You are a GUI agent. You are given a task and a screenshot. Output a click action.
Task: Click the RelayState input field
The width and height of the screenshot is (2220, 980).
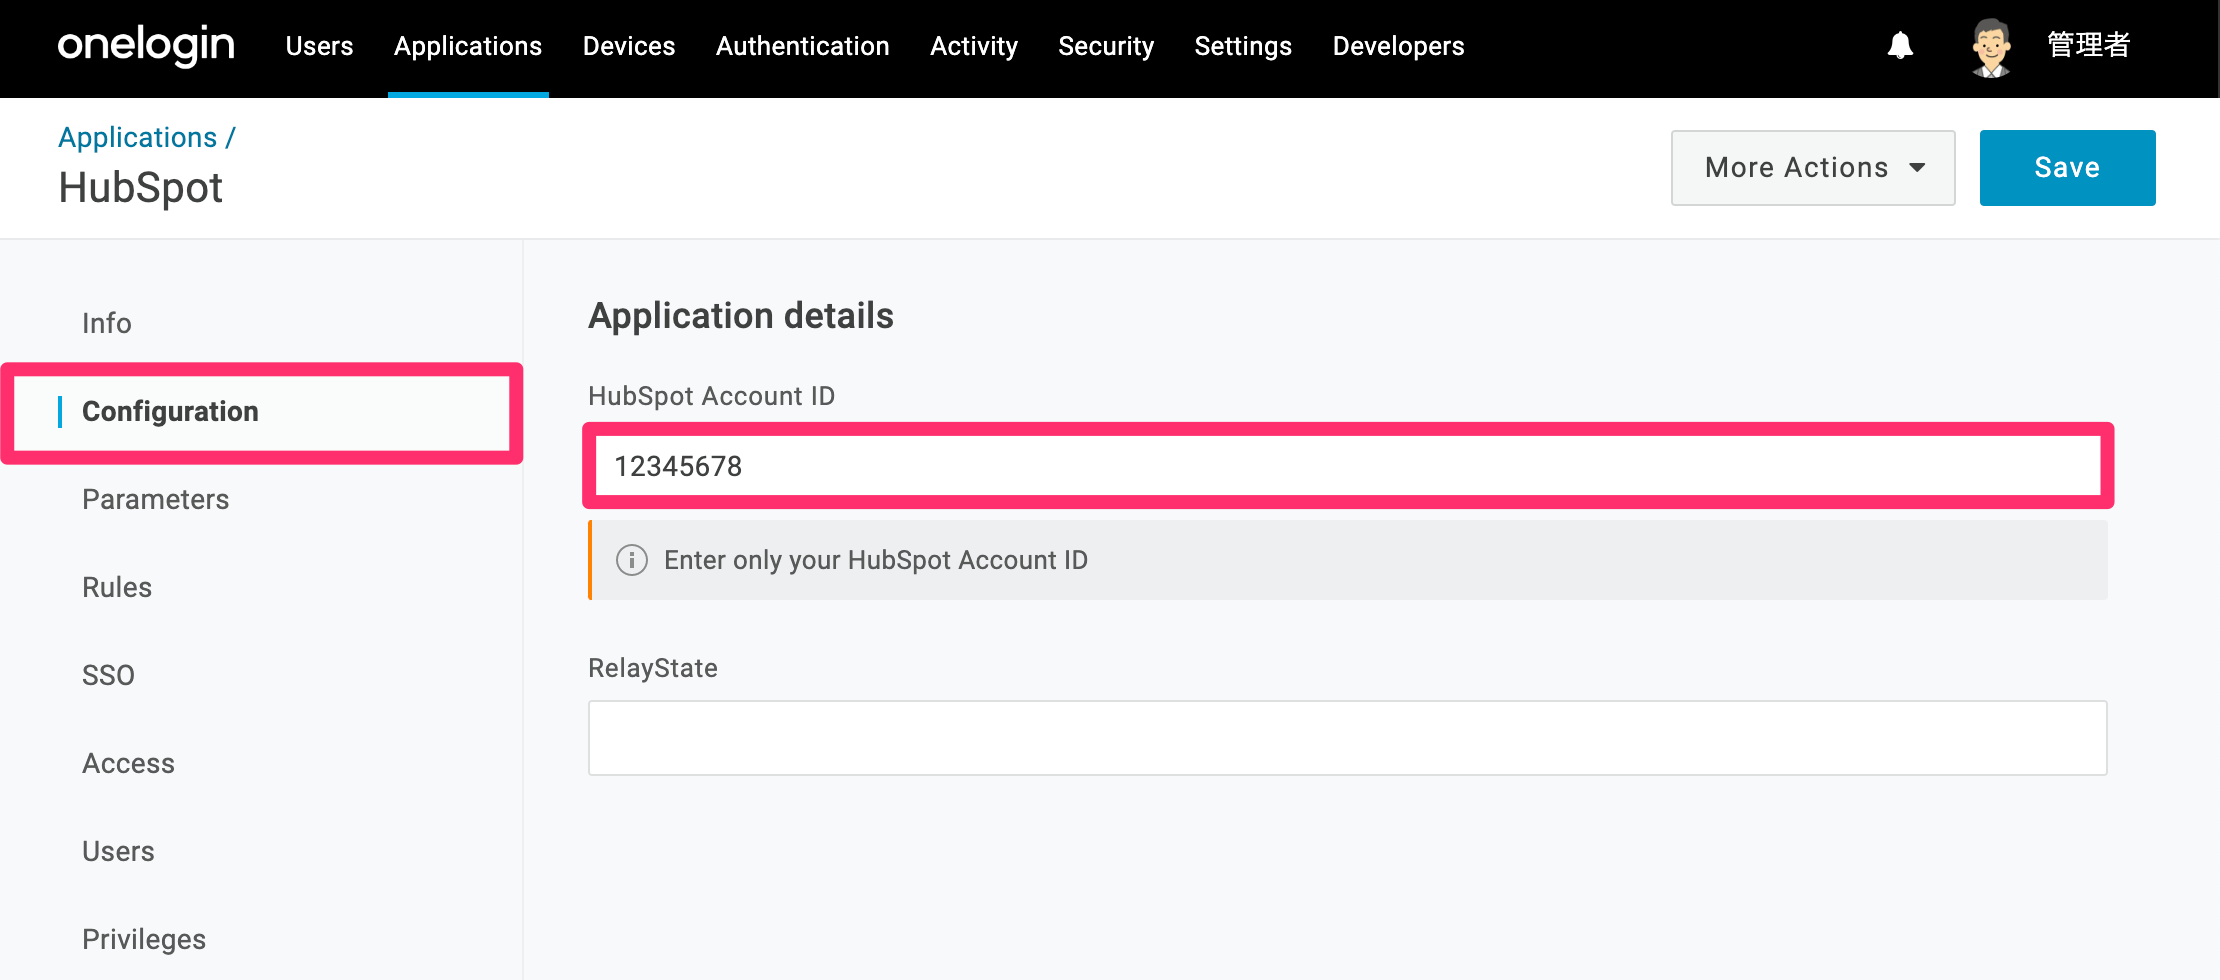1348,738
